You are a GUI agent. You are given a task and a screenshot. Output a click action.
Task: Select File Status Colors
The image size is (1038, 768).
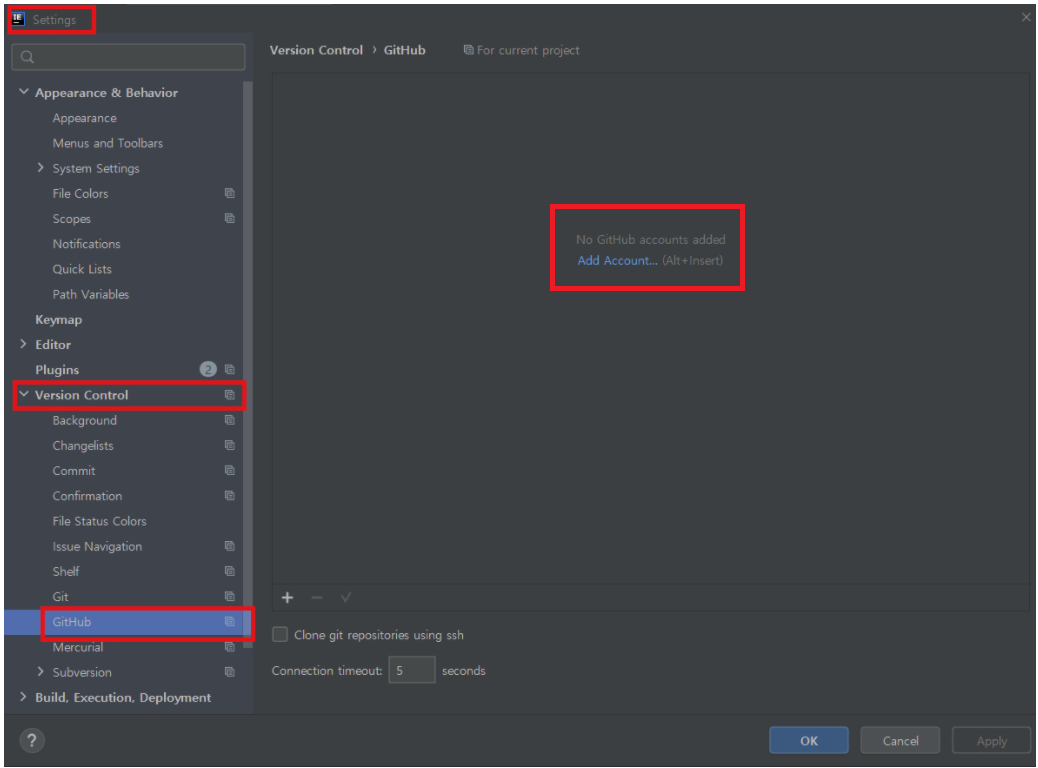click(x=99, y=521)
